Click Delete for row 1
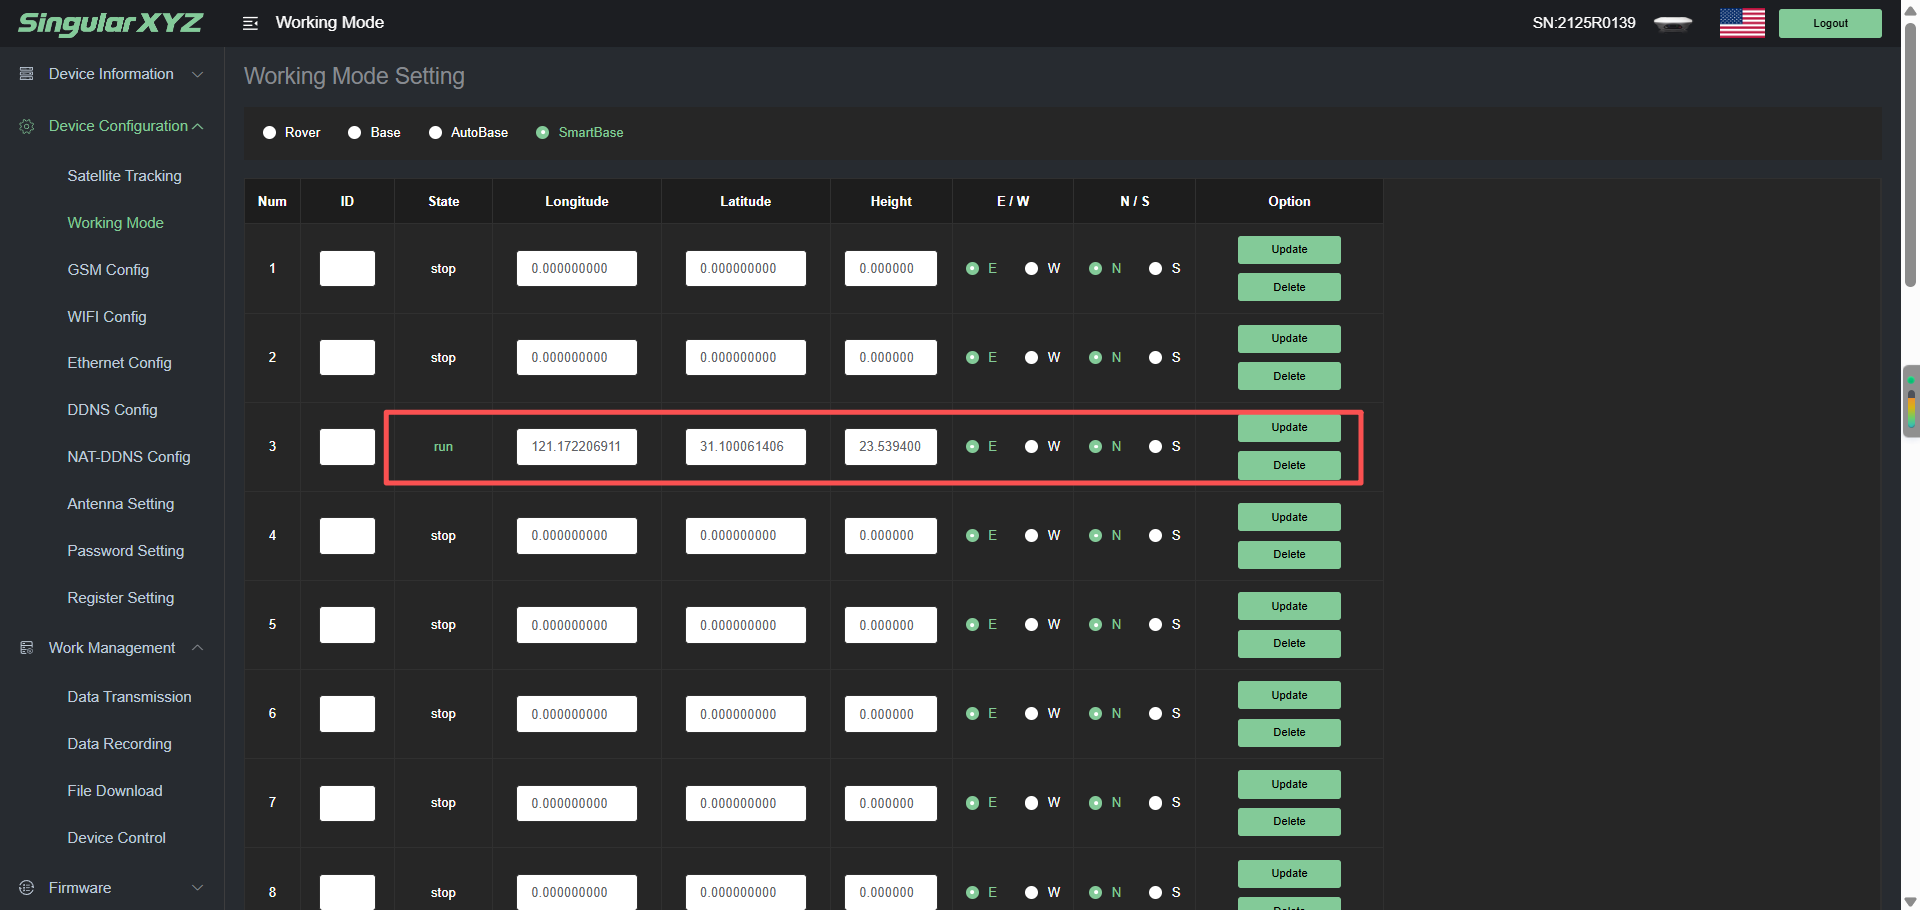The image size is (1920, 910). click(x=1289, y=288)
